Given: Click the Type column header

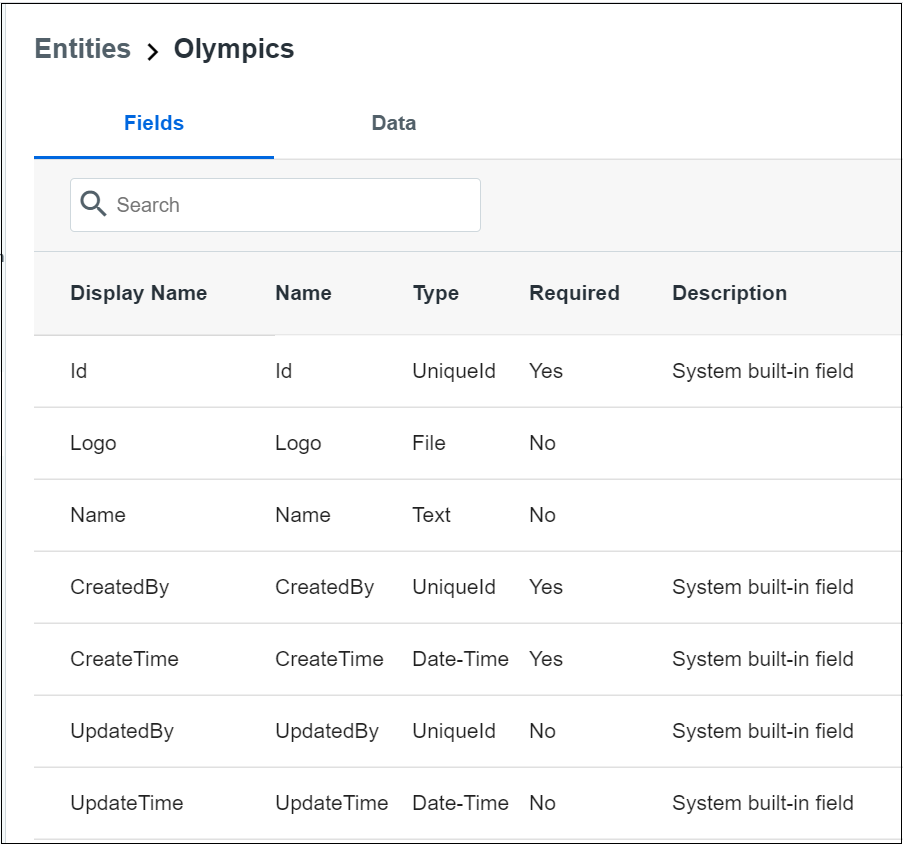Looking at the screenshot, I should [435, 293].
